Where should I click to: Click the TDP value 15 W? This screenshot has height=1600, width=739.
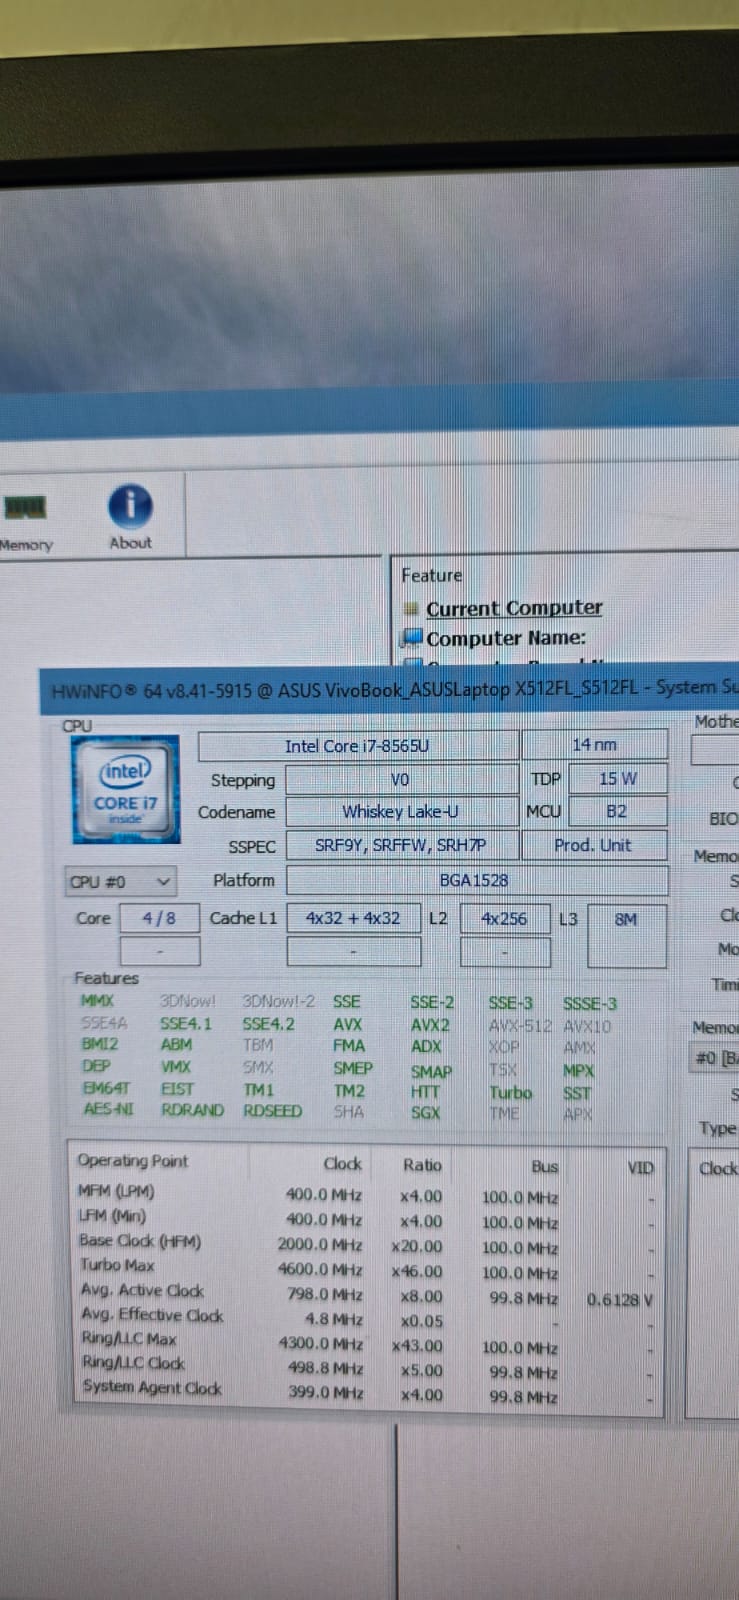[617, 779]
